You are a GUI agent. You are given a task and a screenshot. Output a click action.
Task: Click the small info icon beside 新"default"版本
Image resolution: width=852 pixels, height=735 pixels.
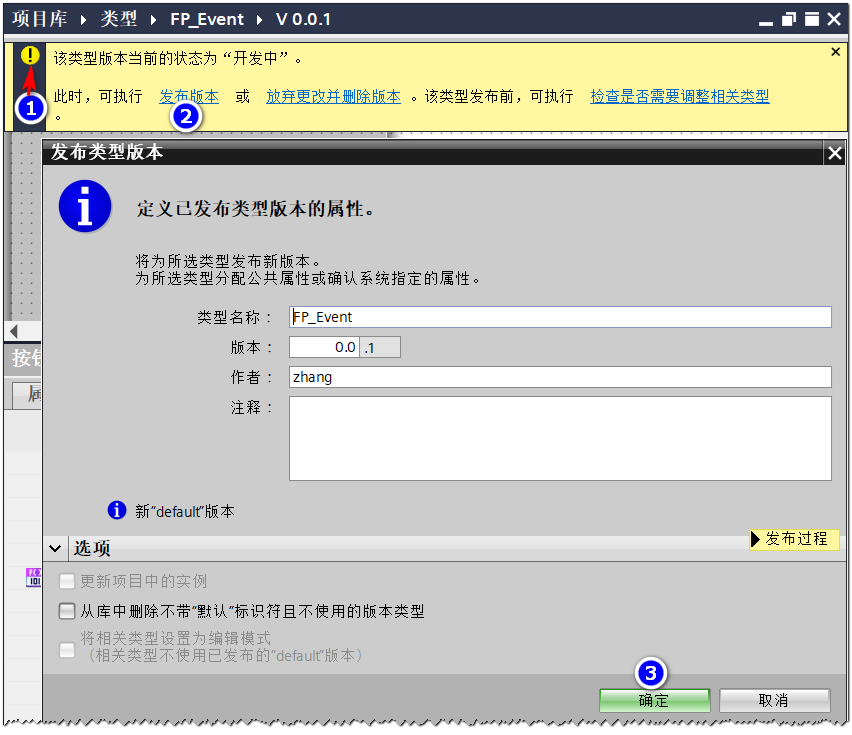(117, 510)
